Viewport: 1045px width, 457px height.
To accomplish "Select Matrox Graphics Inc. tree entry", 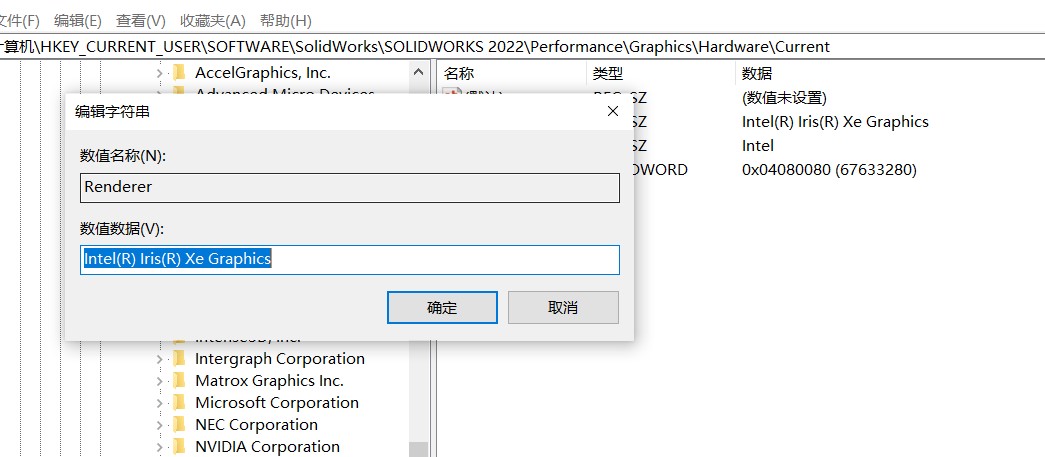I will (269, 380).
